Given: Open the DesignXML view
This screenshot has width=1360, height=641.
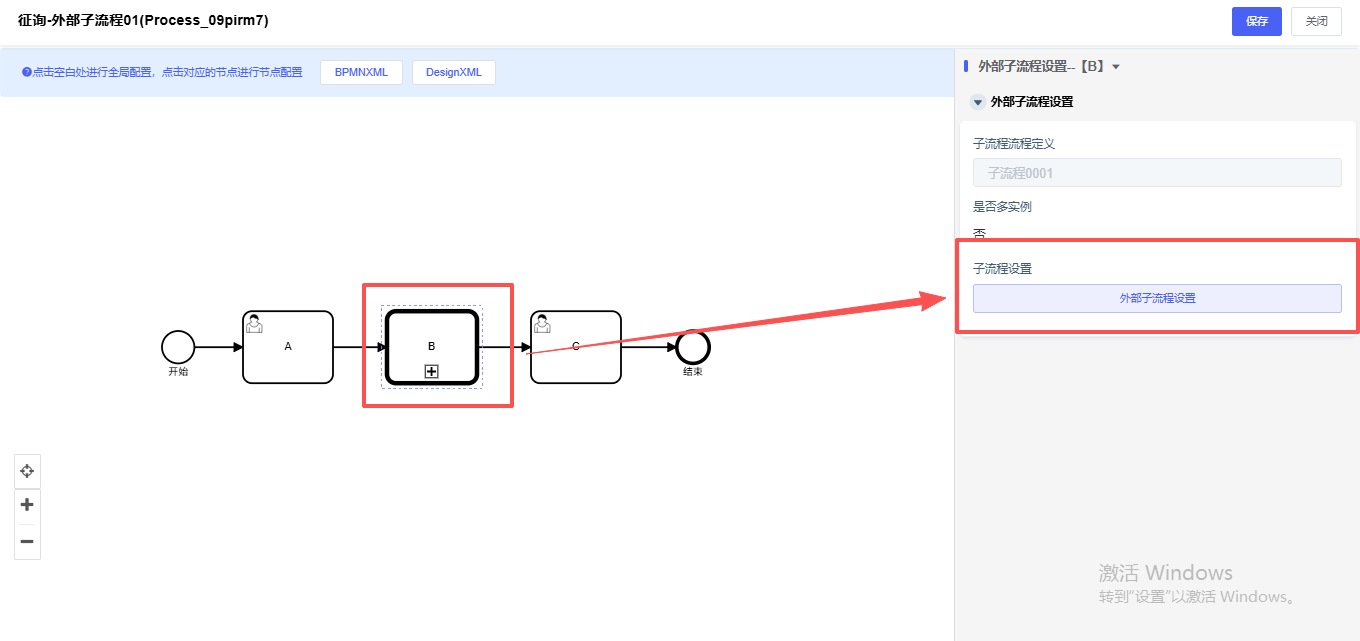Looking at the screenshot, I should point(453,72).
